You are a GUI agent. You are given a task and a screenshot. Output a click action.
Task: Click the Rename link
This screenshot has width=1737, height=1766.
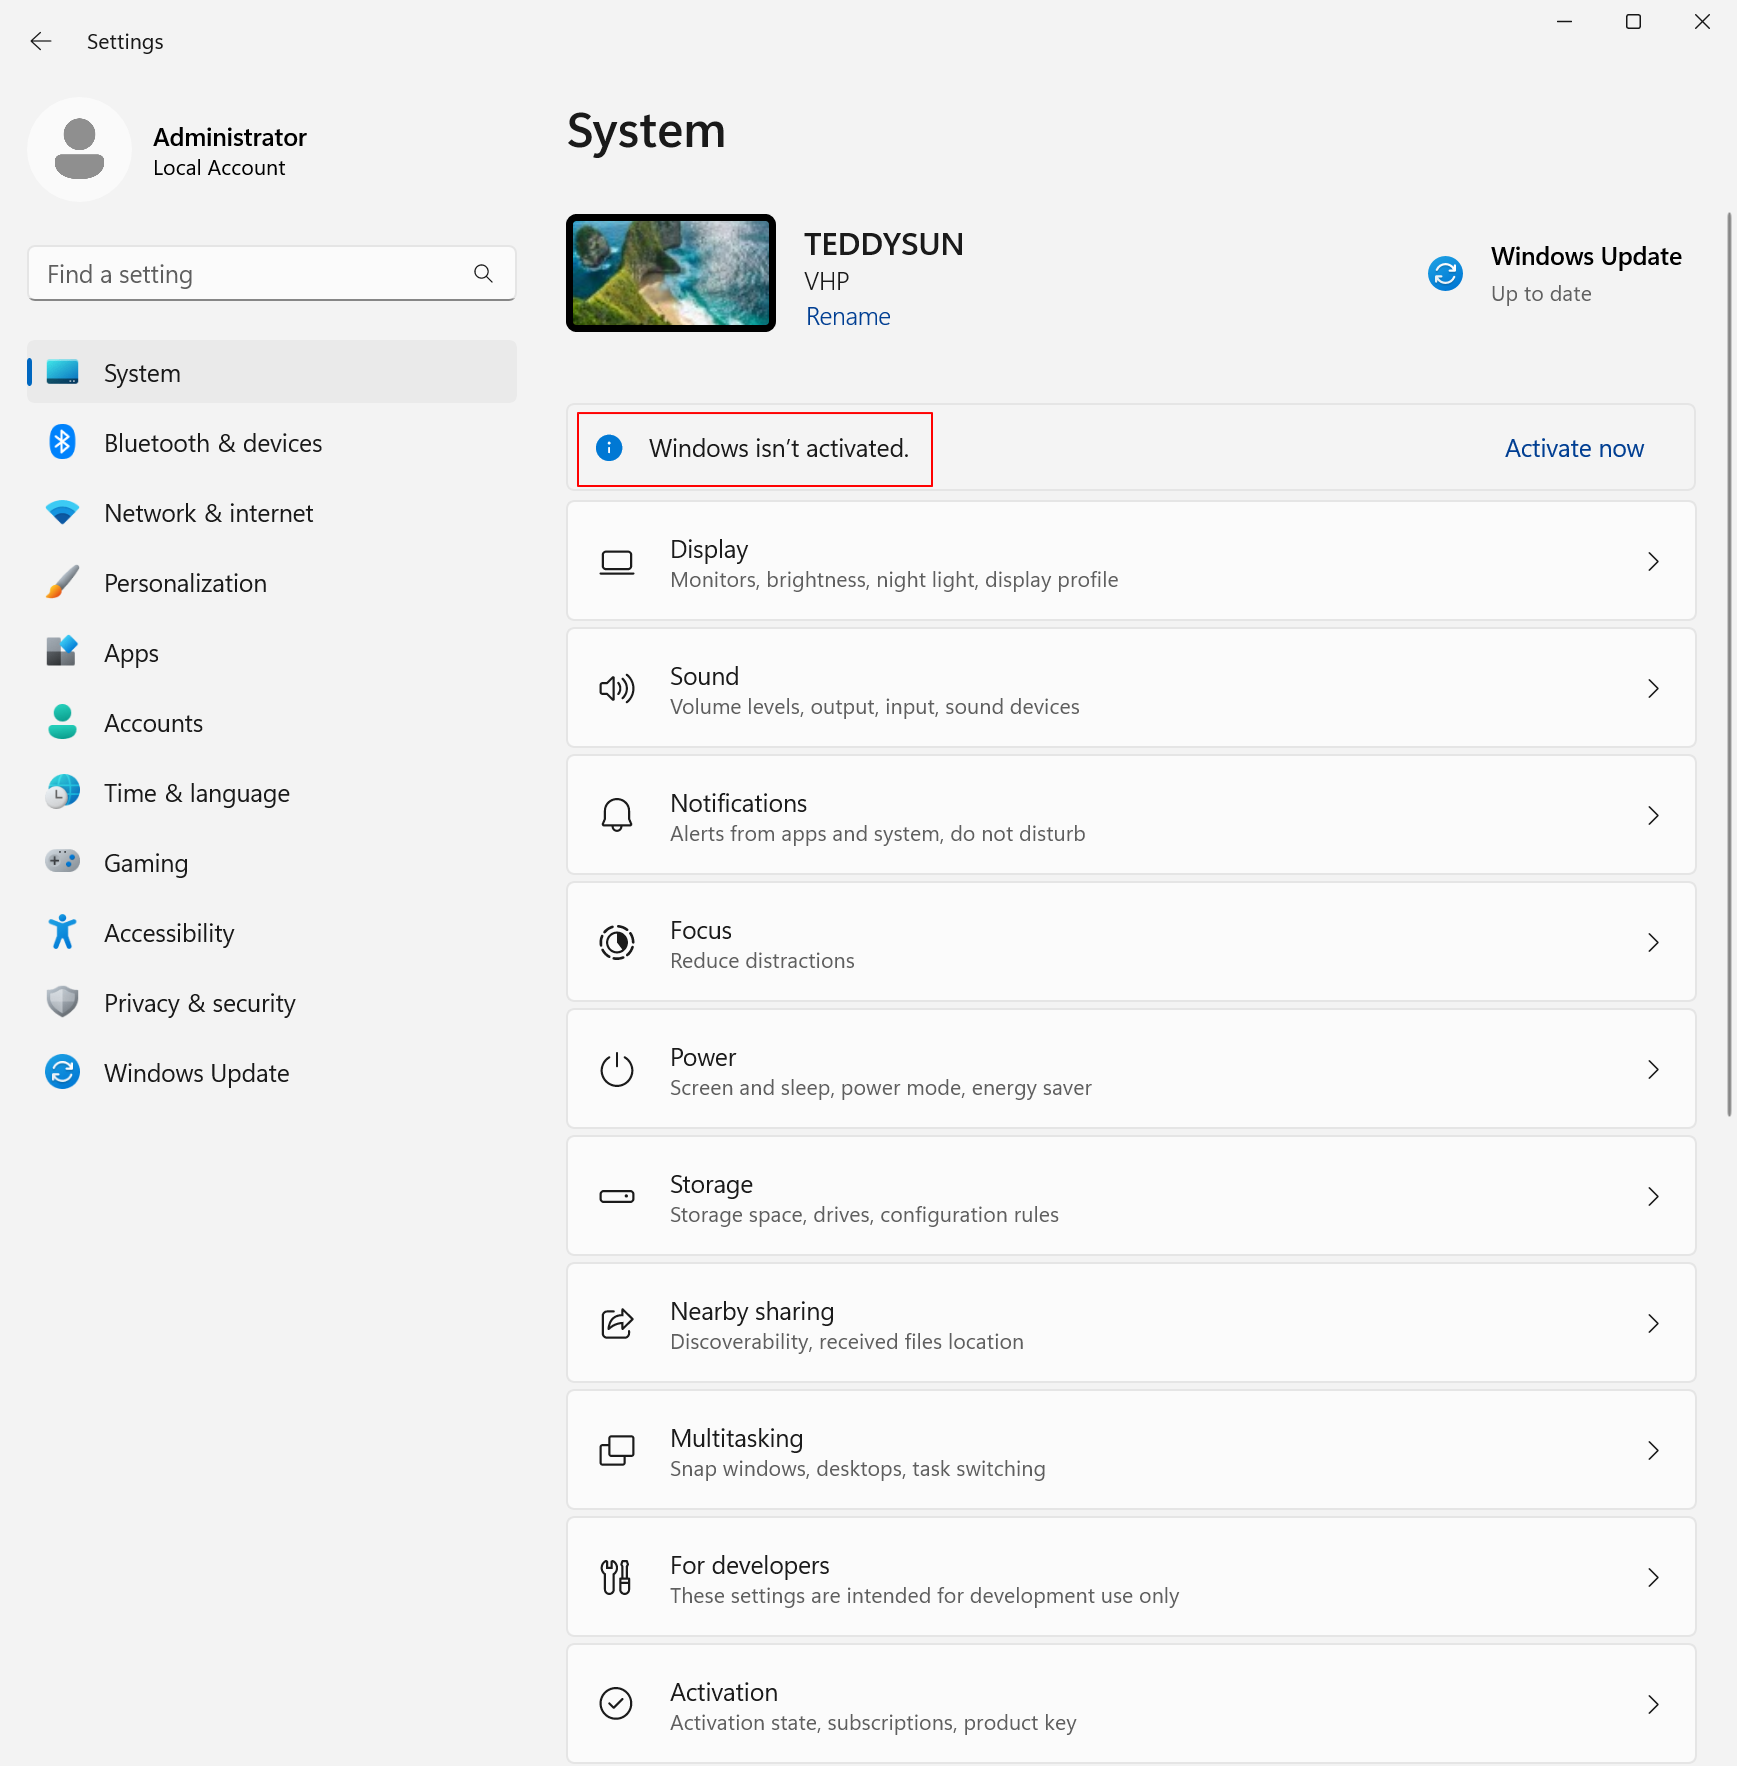click(x=848, y=317)
